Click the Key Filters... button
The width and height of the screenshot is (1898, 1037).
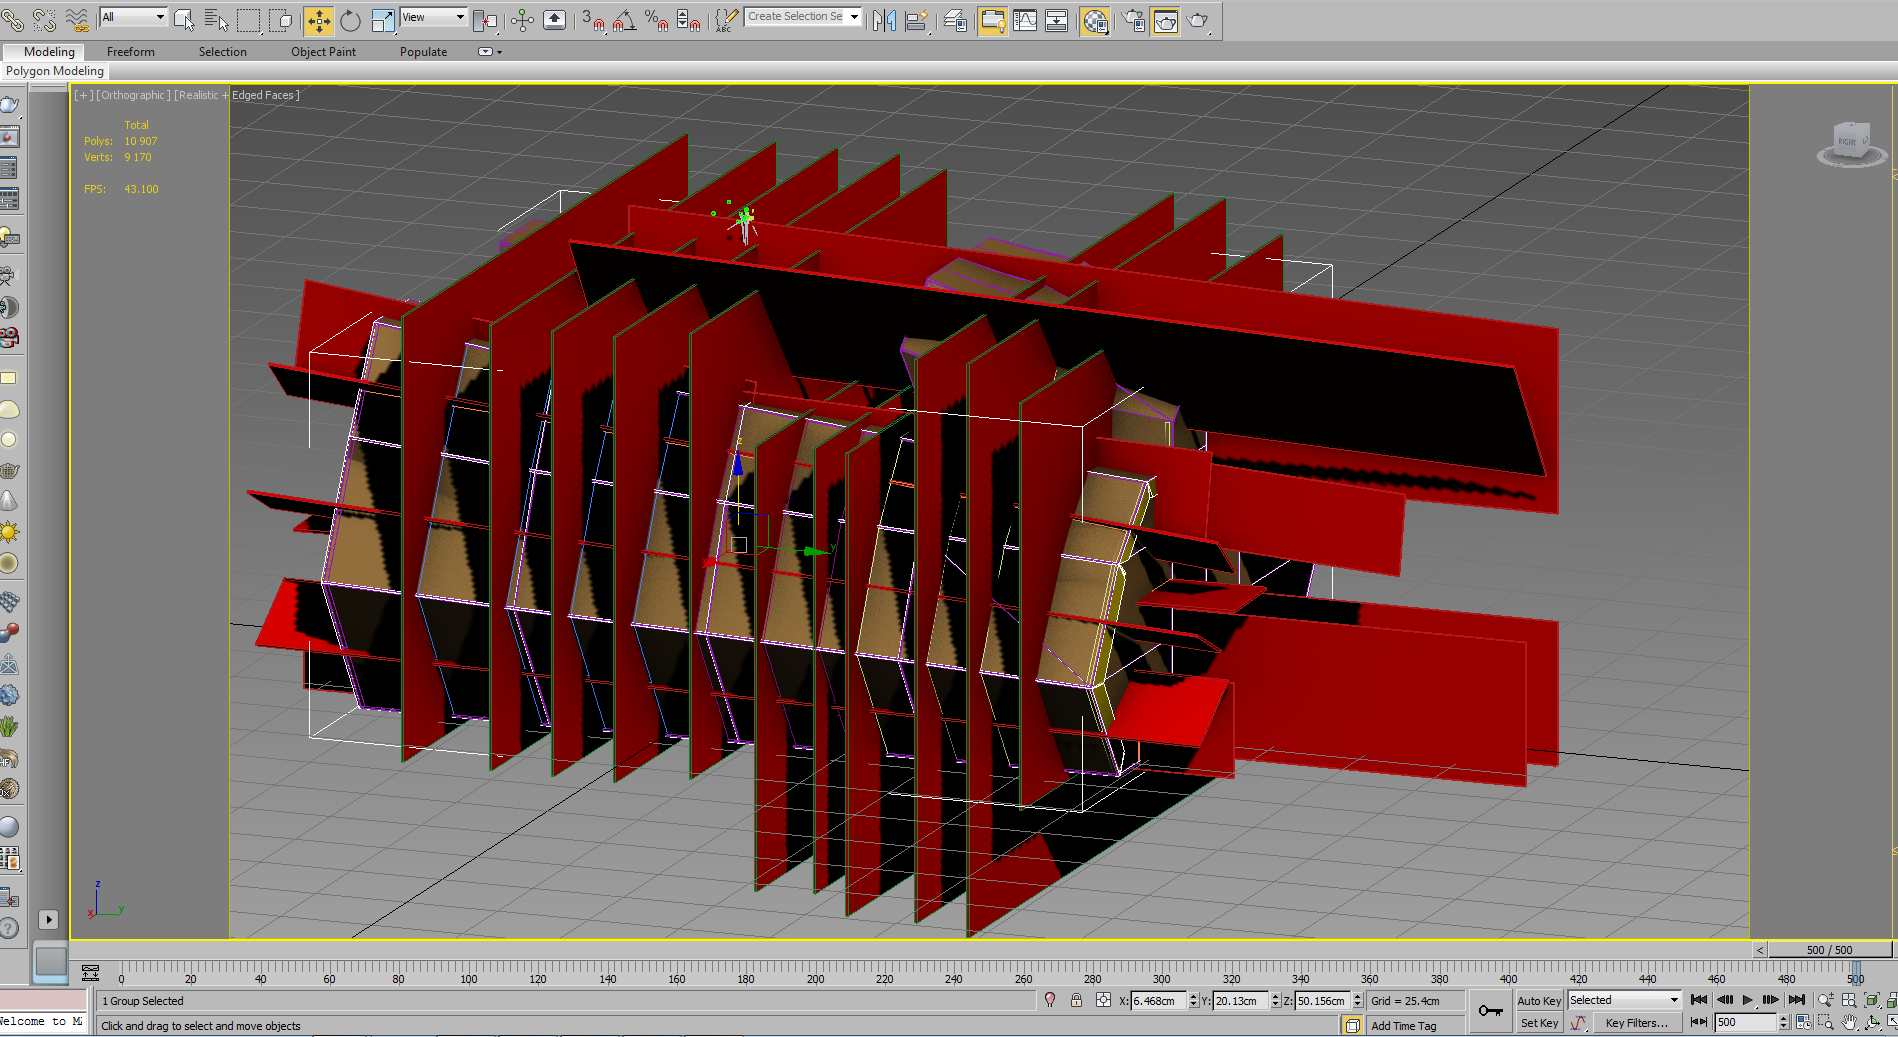click(x=1636, y=1023)
